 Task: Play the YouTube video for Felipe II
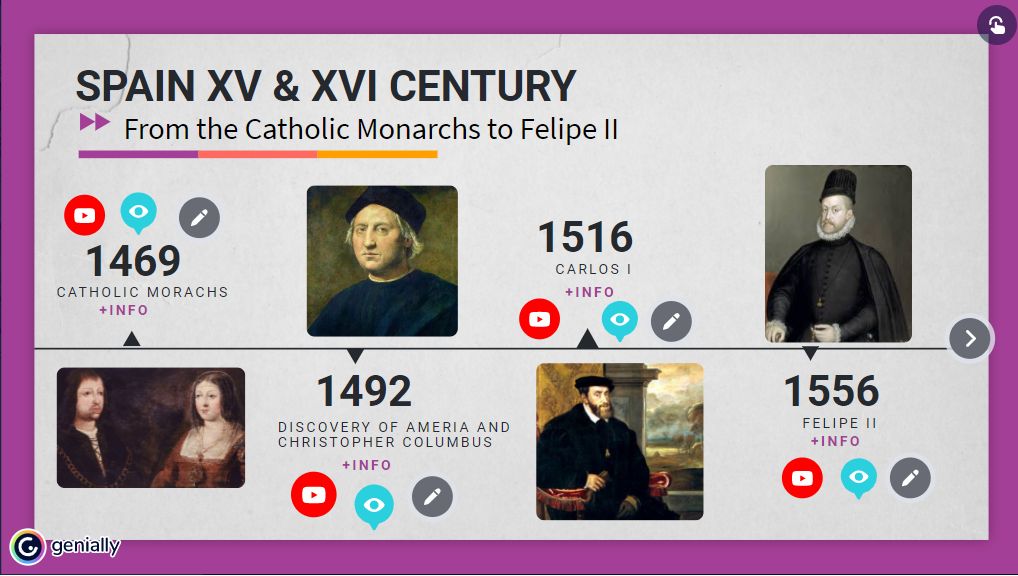[803, 478]
